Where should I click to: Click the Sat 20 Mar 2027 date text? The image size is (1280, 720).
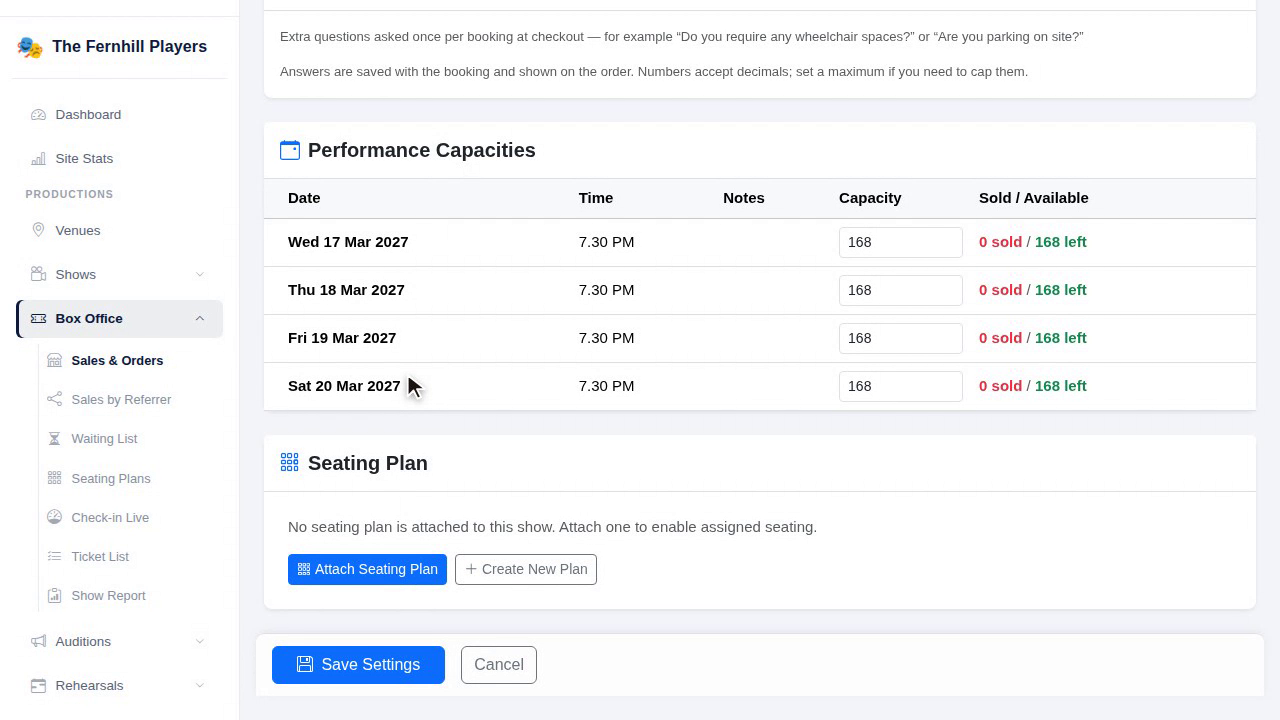(344, 386)
